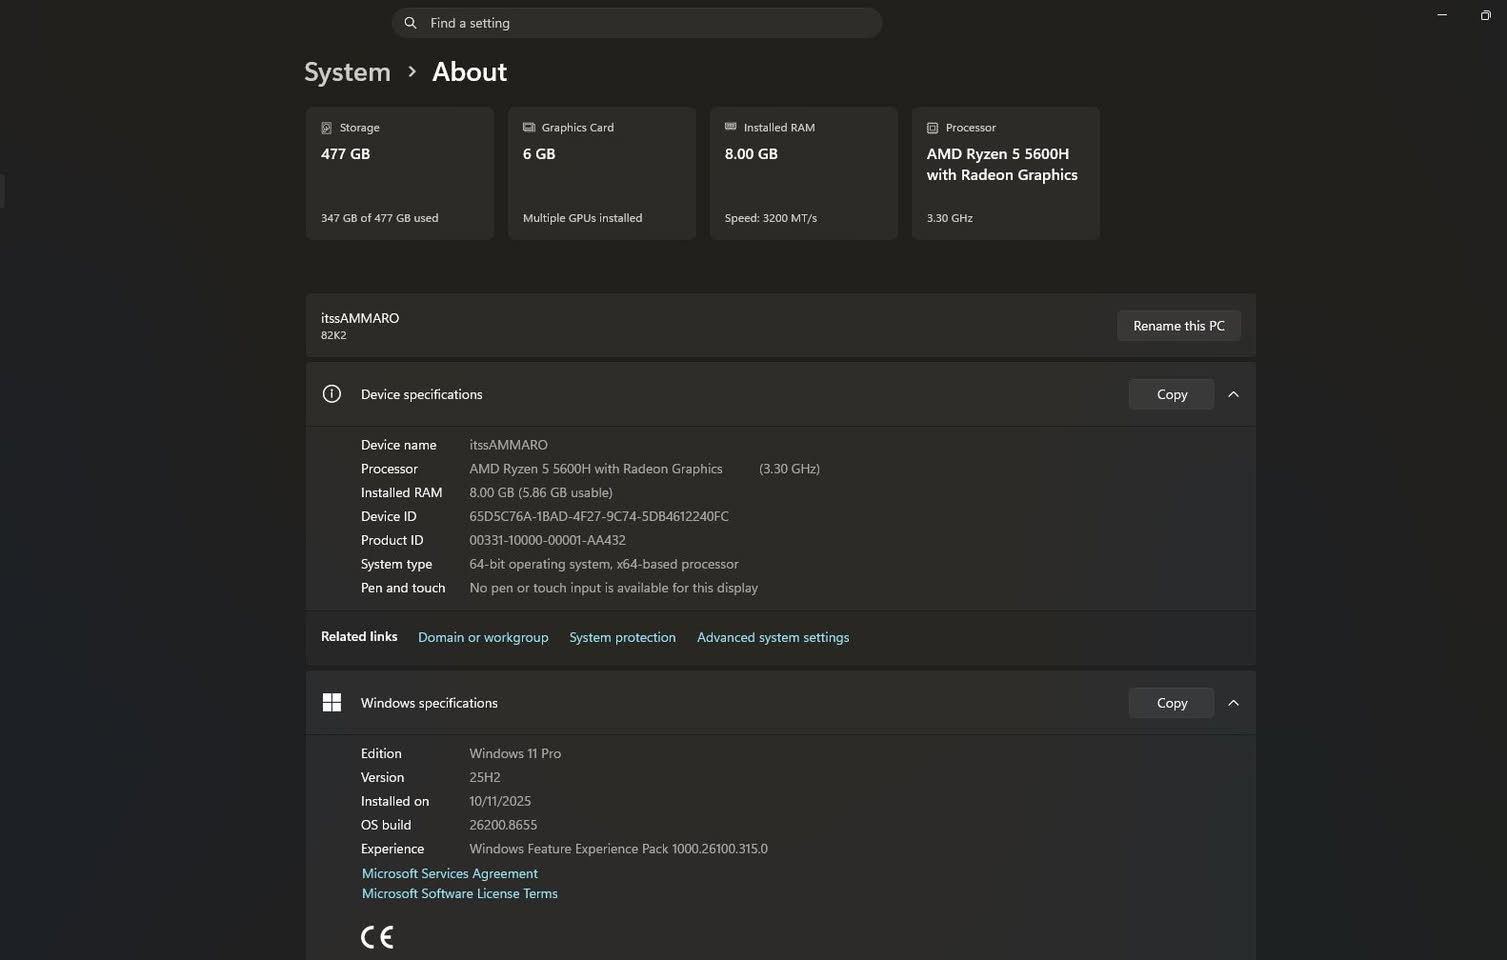
Task: Click the Installed RAM card icon
Action: coord(731,127)
